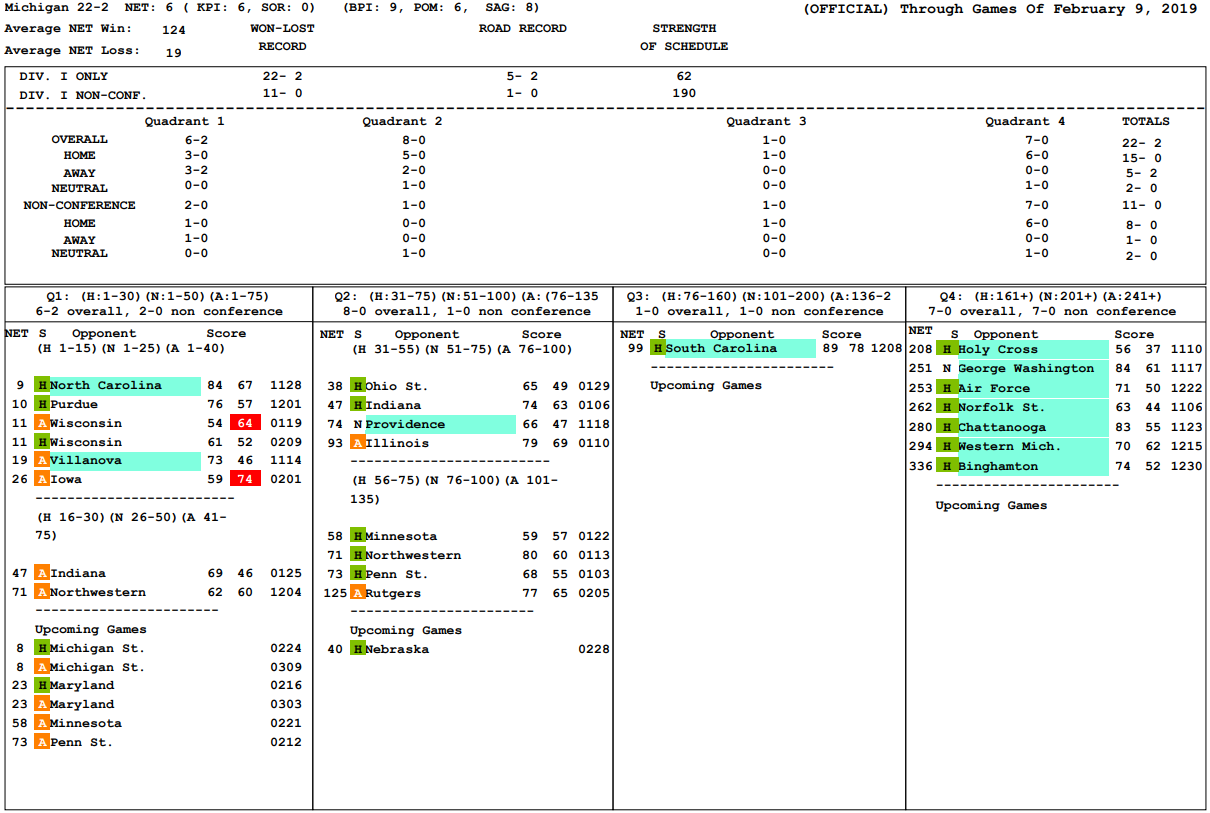Click green H badge beside Ohio St.

357,386
